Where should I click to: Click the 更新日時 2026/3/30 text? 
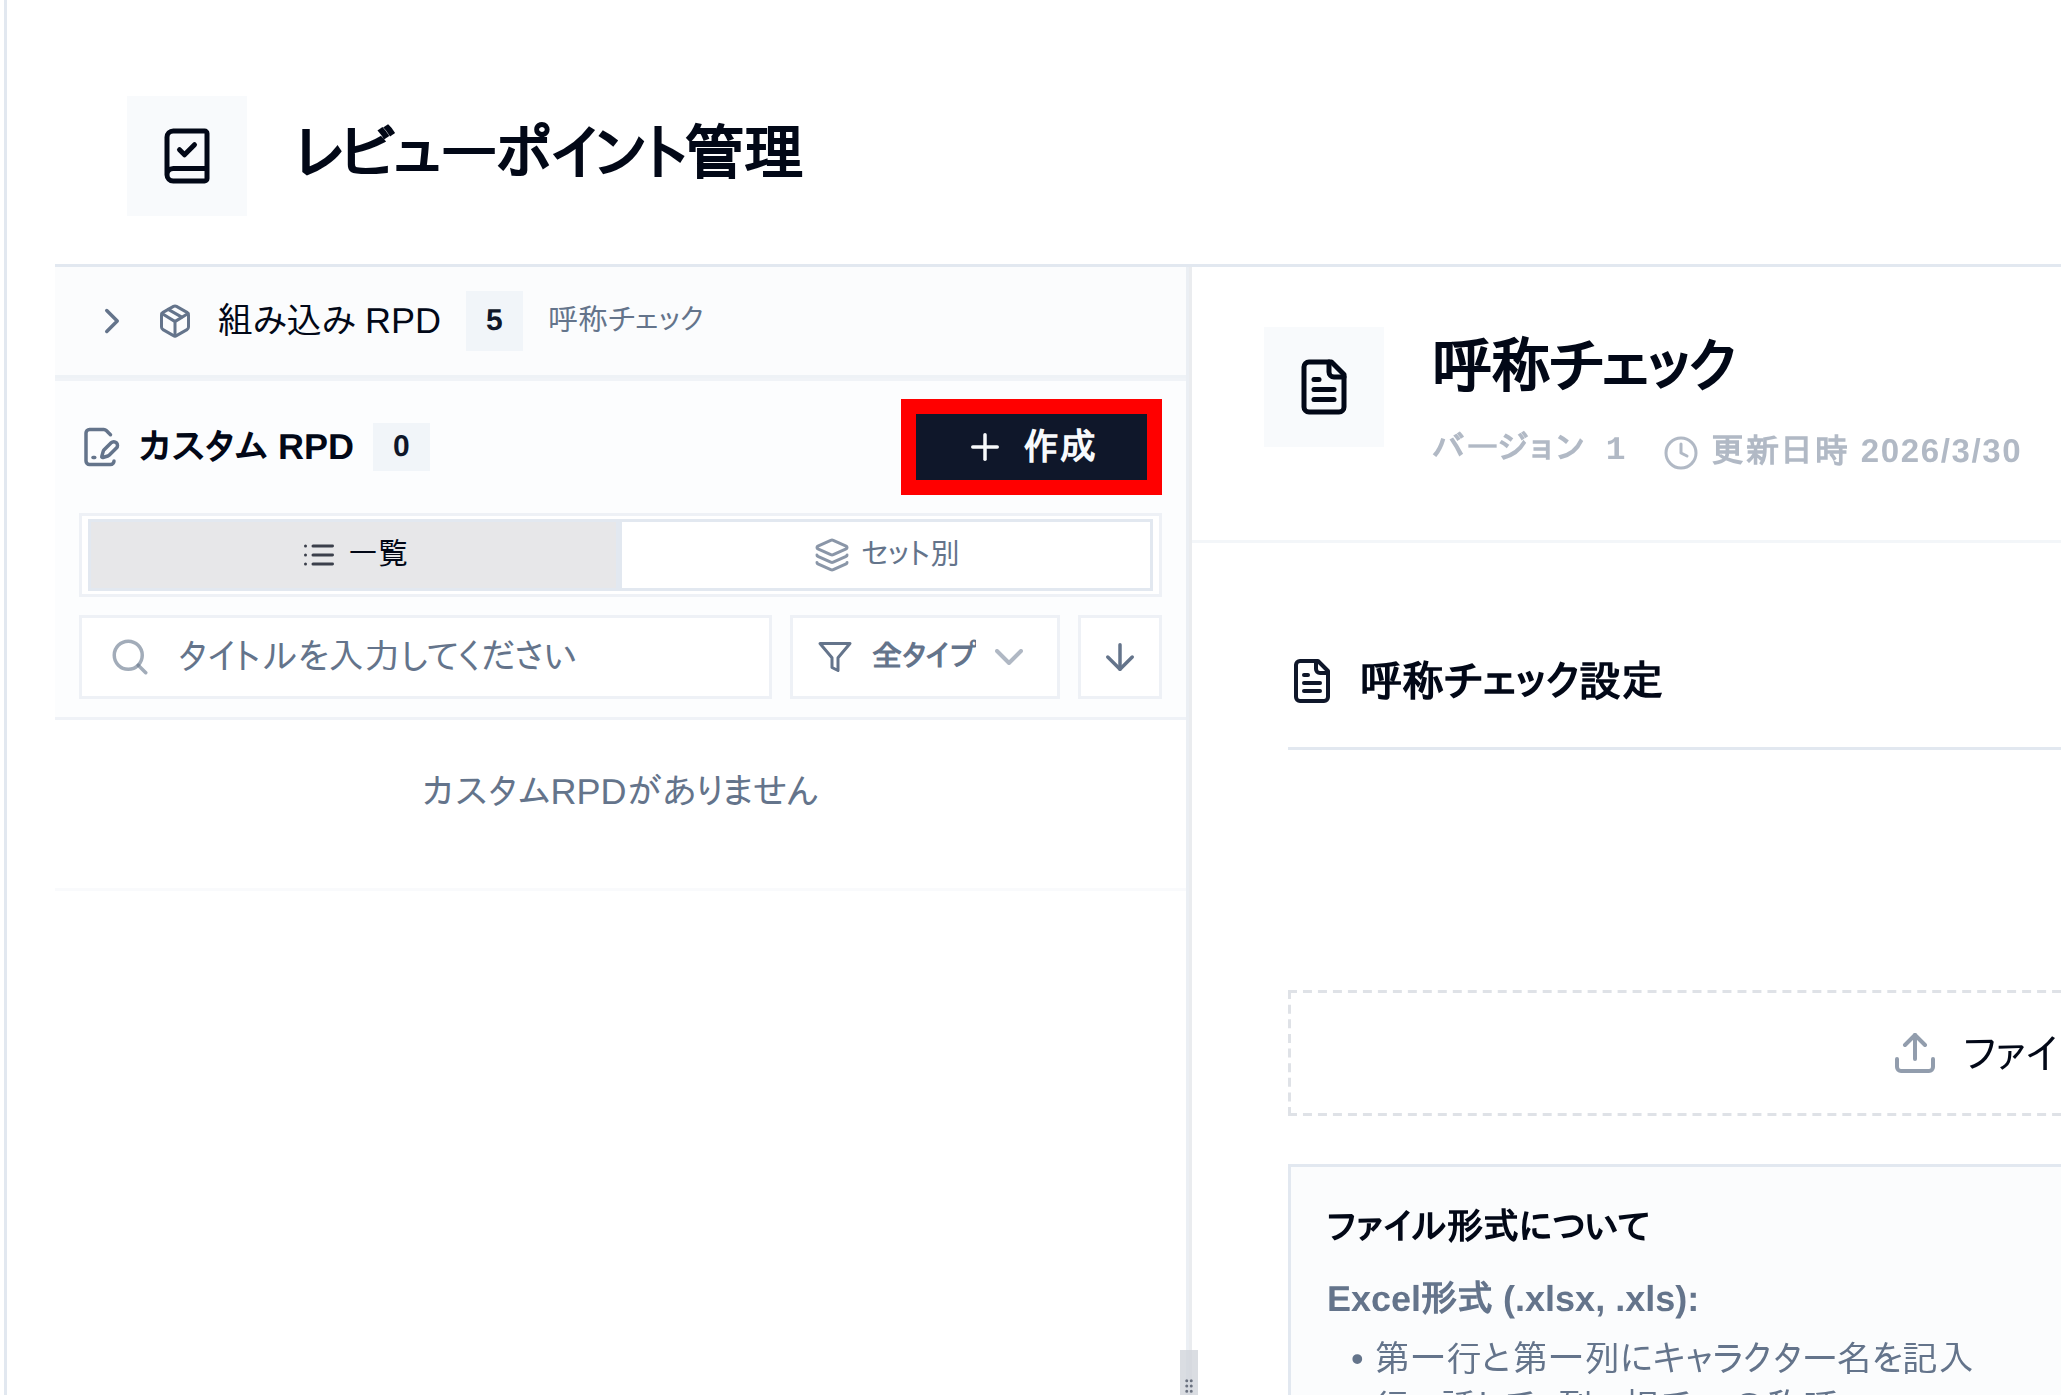coord(1866,451)
